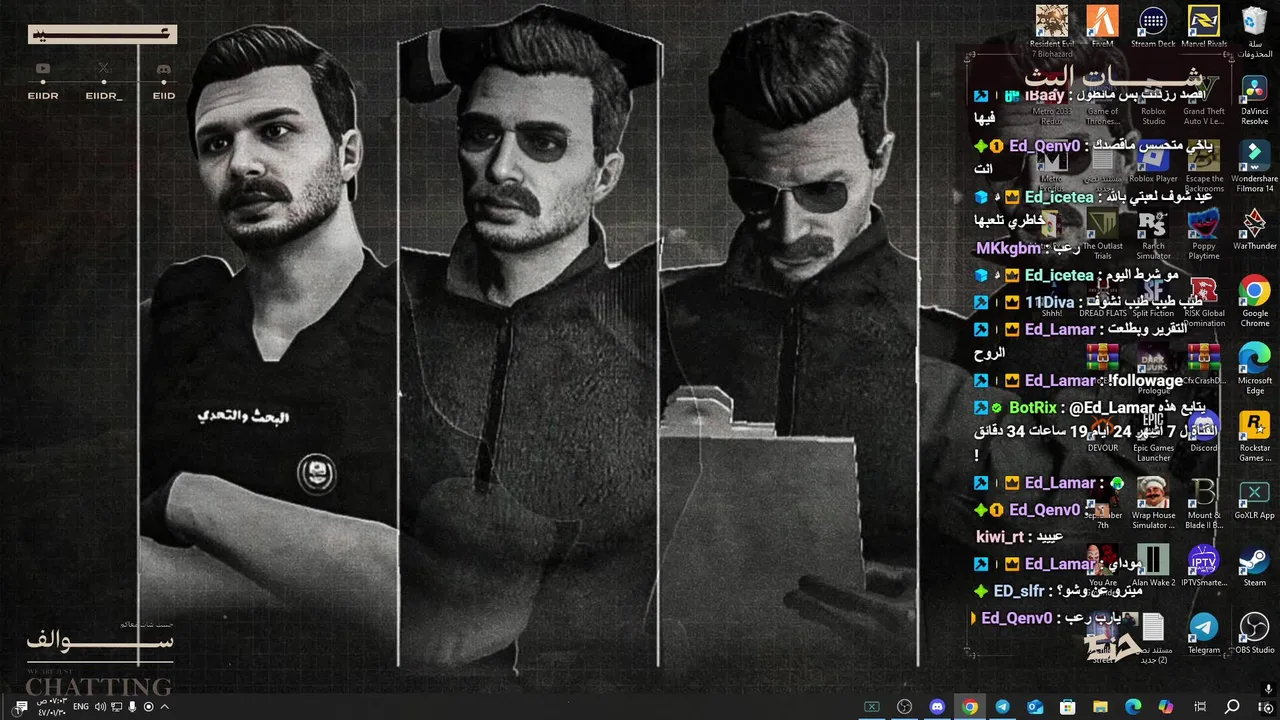
Task: Switch to GoXLR app on the taskbar
Action: point(872,706)
